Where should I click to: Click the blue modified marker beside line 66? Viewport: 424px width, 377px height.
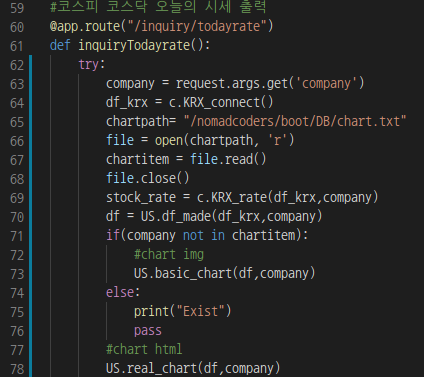[31, 141]
